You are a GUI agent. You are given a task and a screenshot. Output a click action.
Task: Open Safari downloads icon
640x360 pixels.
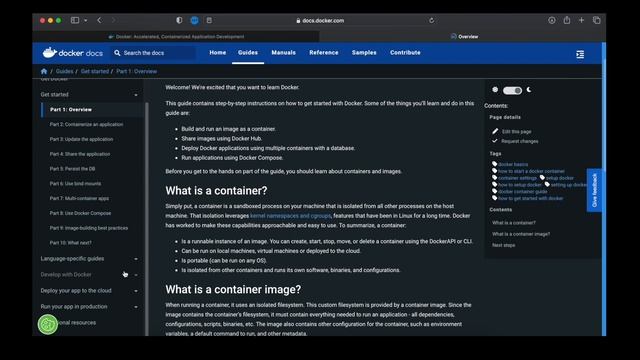(x=552, y=20)
